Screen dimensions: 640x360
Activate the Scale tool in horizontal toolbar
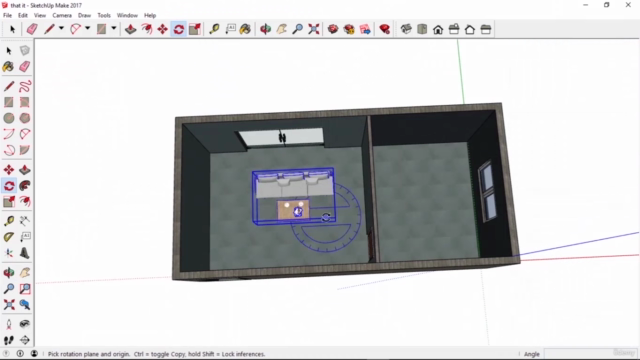(x=195, y=29)
